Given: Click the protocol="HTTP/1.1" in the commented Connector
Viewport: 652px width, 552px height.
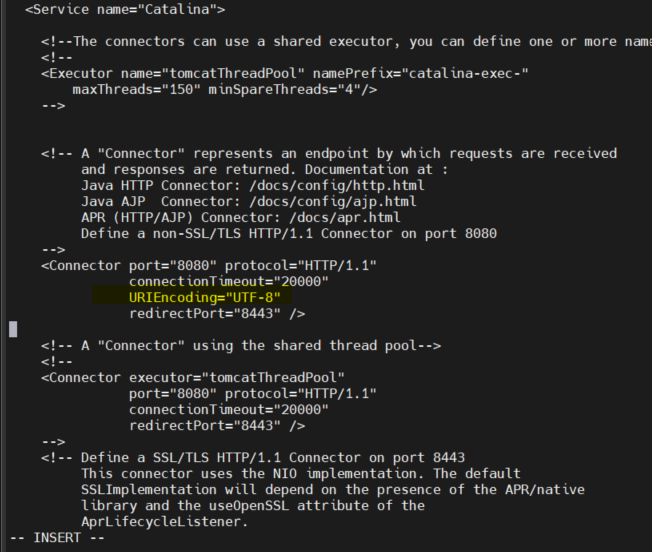Looking at the screenshot, I should point(301,394).
